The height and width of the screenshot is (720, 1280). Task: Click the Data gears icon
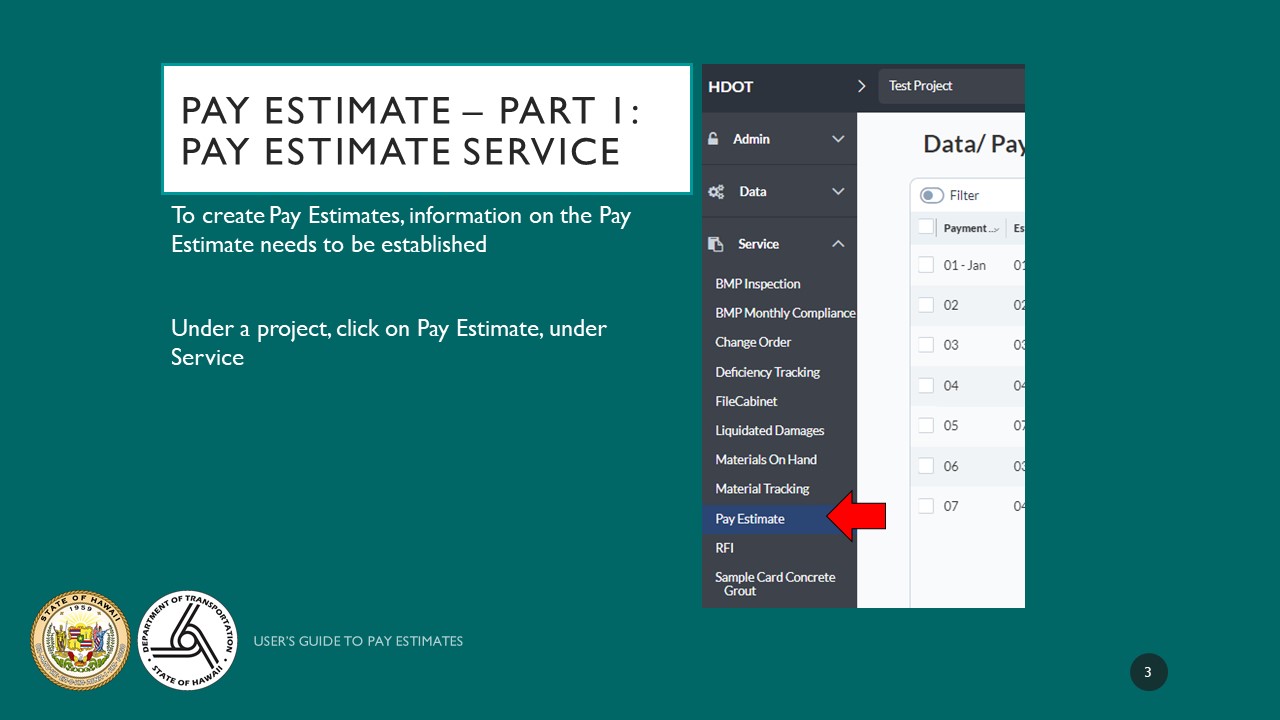tap(716, 191)
